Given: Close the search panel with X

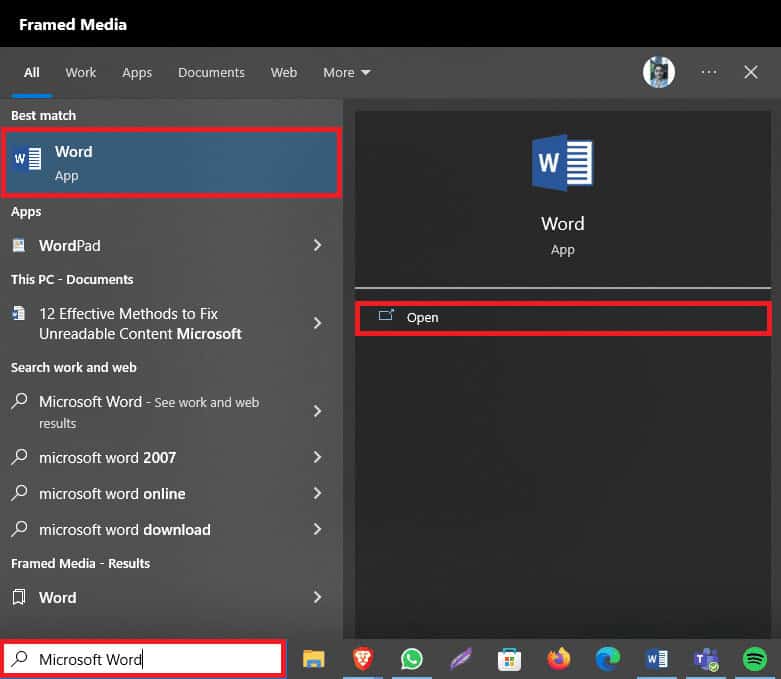Looking at the screenshot, I should [x=751, y=72].
